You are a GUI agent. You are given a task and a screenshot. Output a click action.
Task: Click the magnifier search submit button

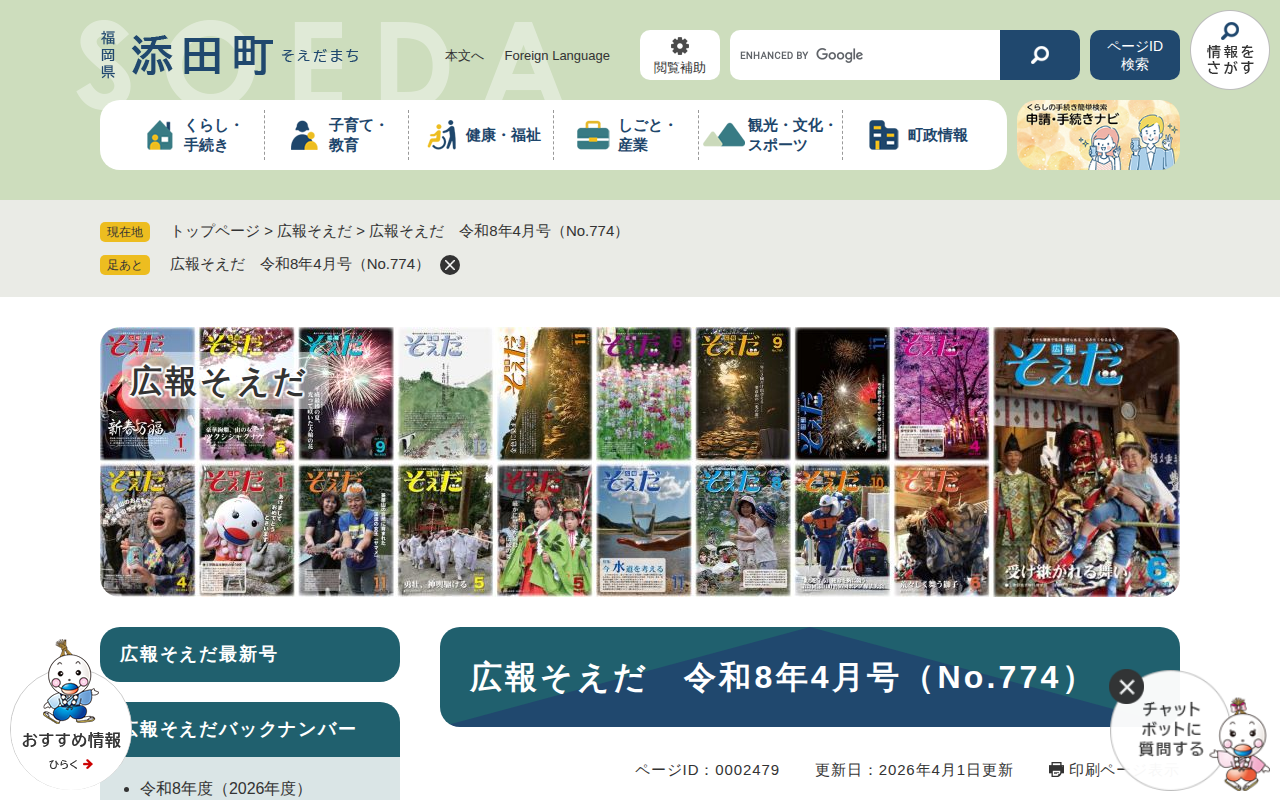coord(1039,55)
